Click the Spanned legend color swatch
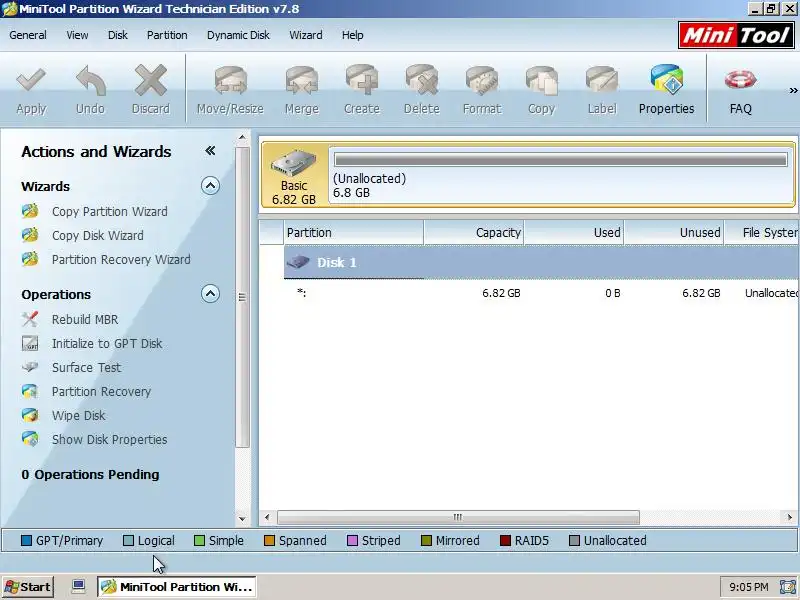 (269, 540)
